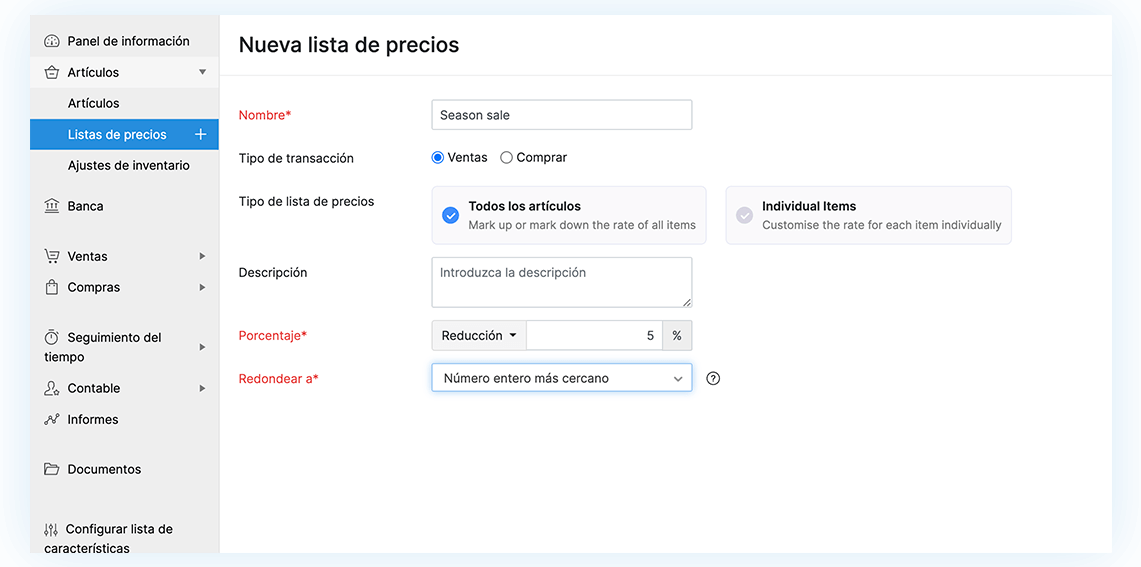Click the Descripción text area
The width and height of the screenshot is (1141, 567).
[561, 282]
